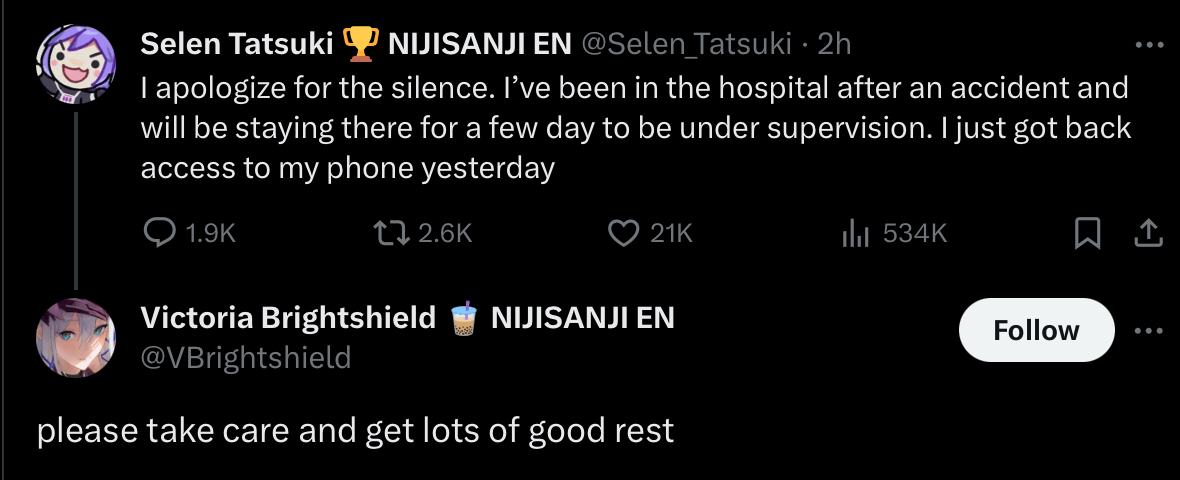Open more options next to the Follow button
This screenshot has width=1180, height=480.
(x=1149, y=331)
